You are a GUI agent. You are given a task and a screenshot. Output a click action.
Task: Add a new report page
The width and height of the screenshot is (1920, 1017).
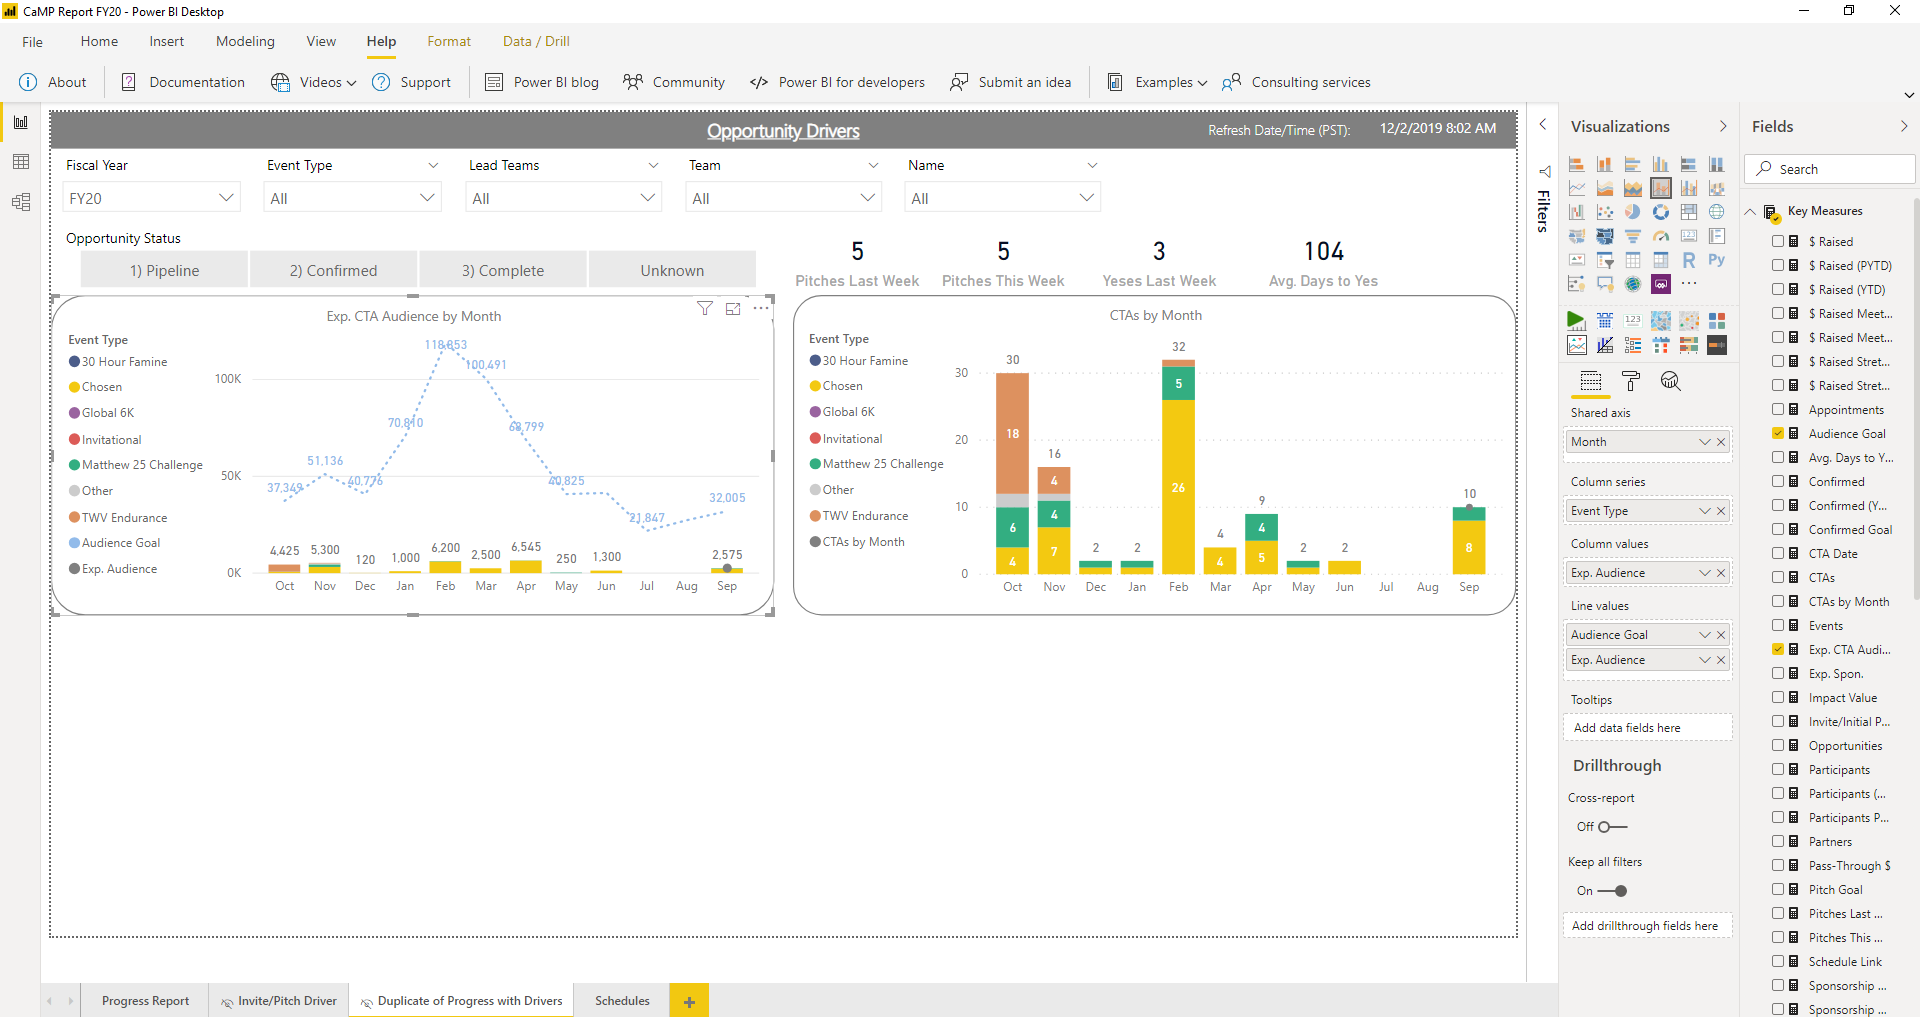pyautogui.click(x=689, y=1001)
